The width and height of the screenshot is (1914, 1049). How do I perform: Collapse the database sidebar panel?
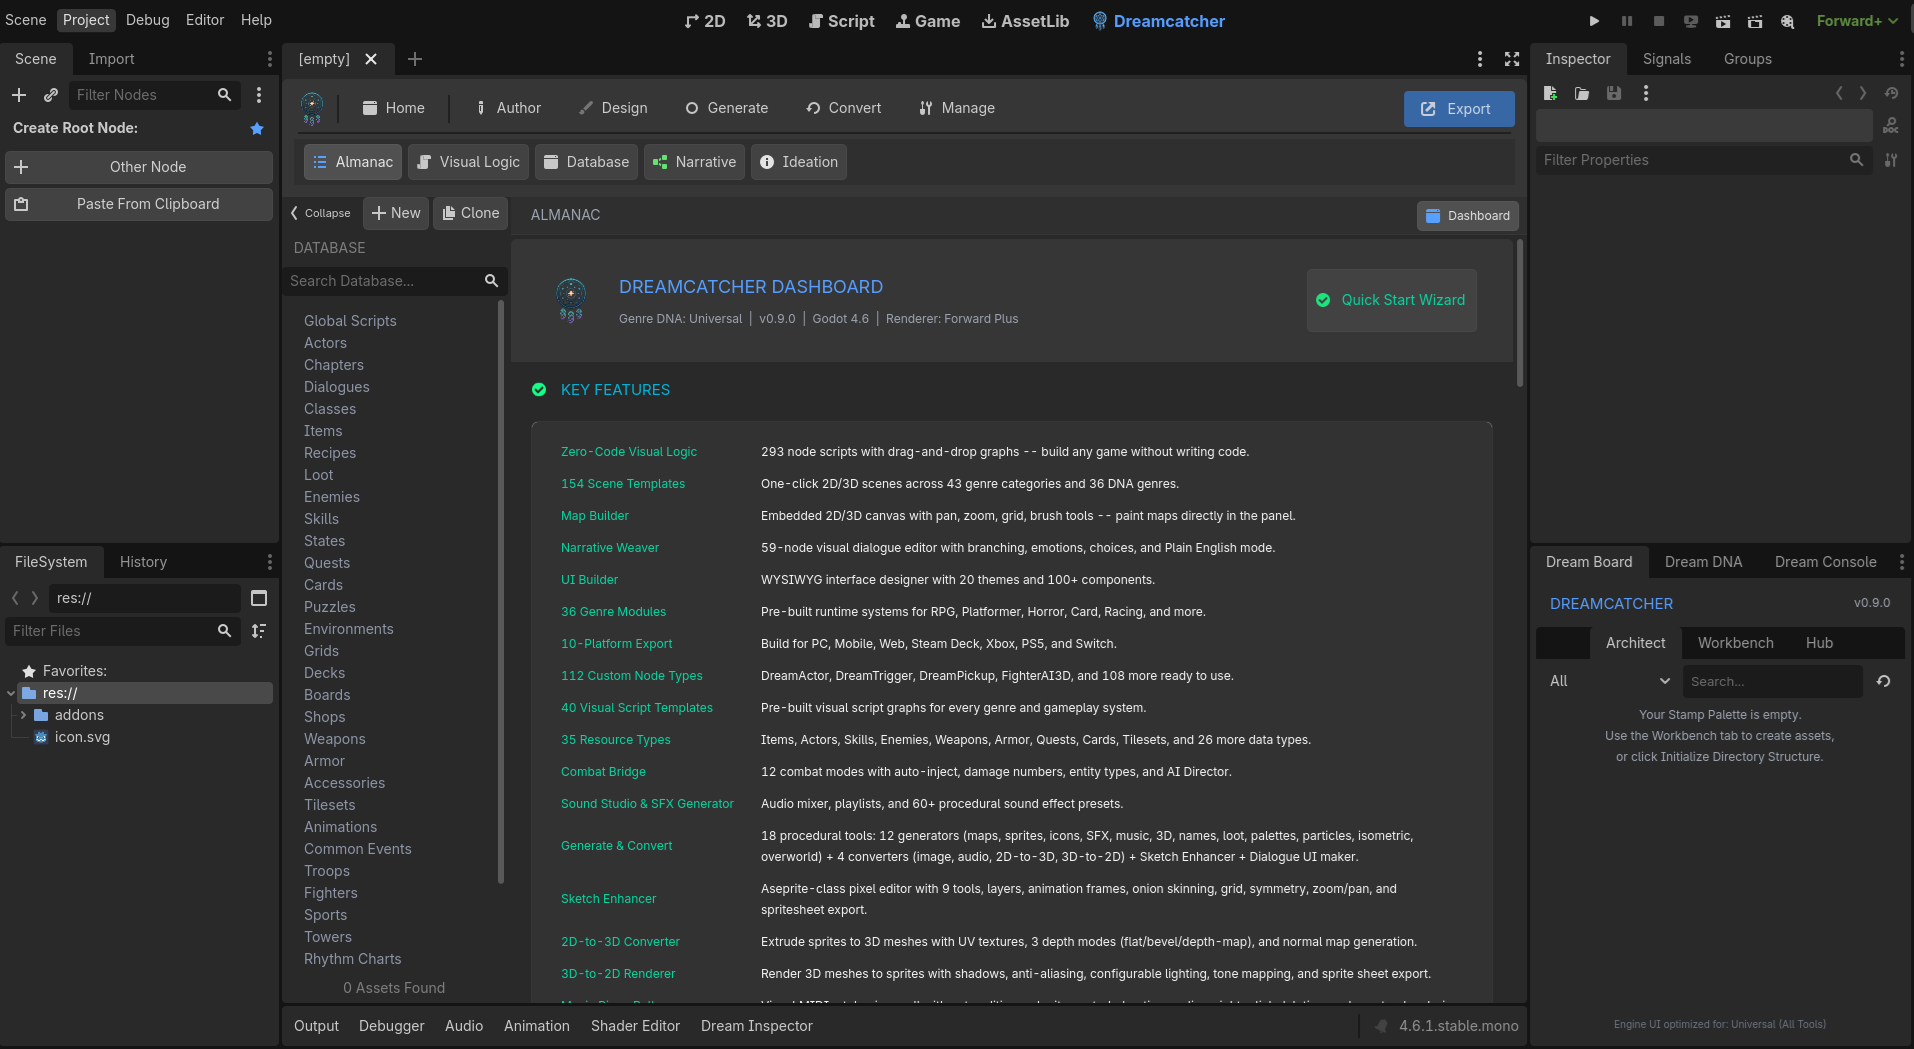click(321, 213)
